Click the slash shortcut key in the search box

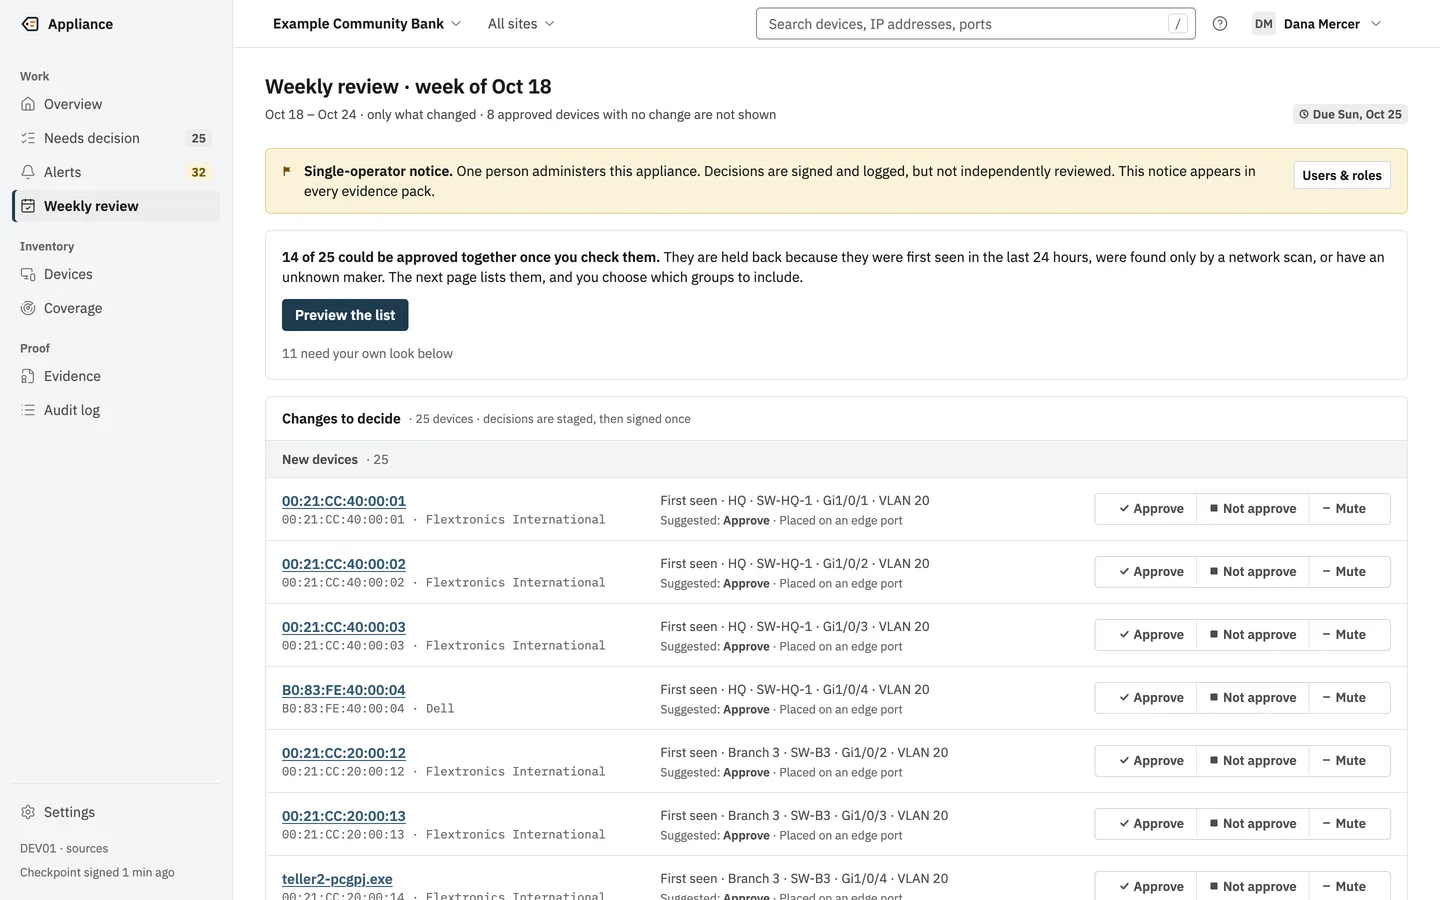coord(1178,24)
